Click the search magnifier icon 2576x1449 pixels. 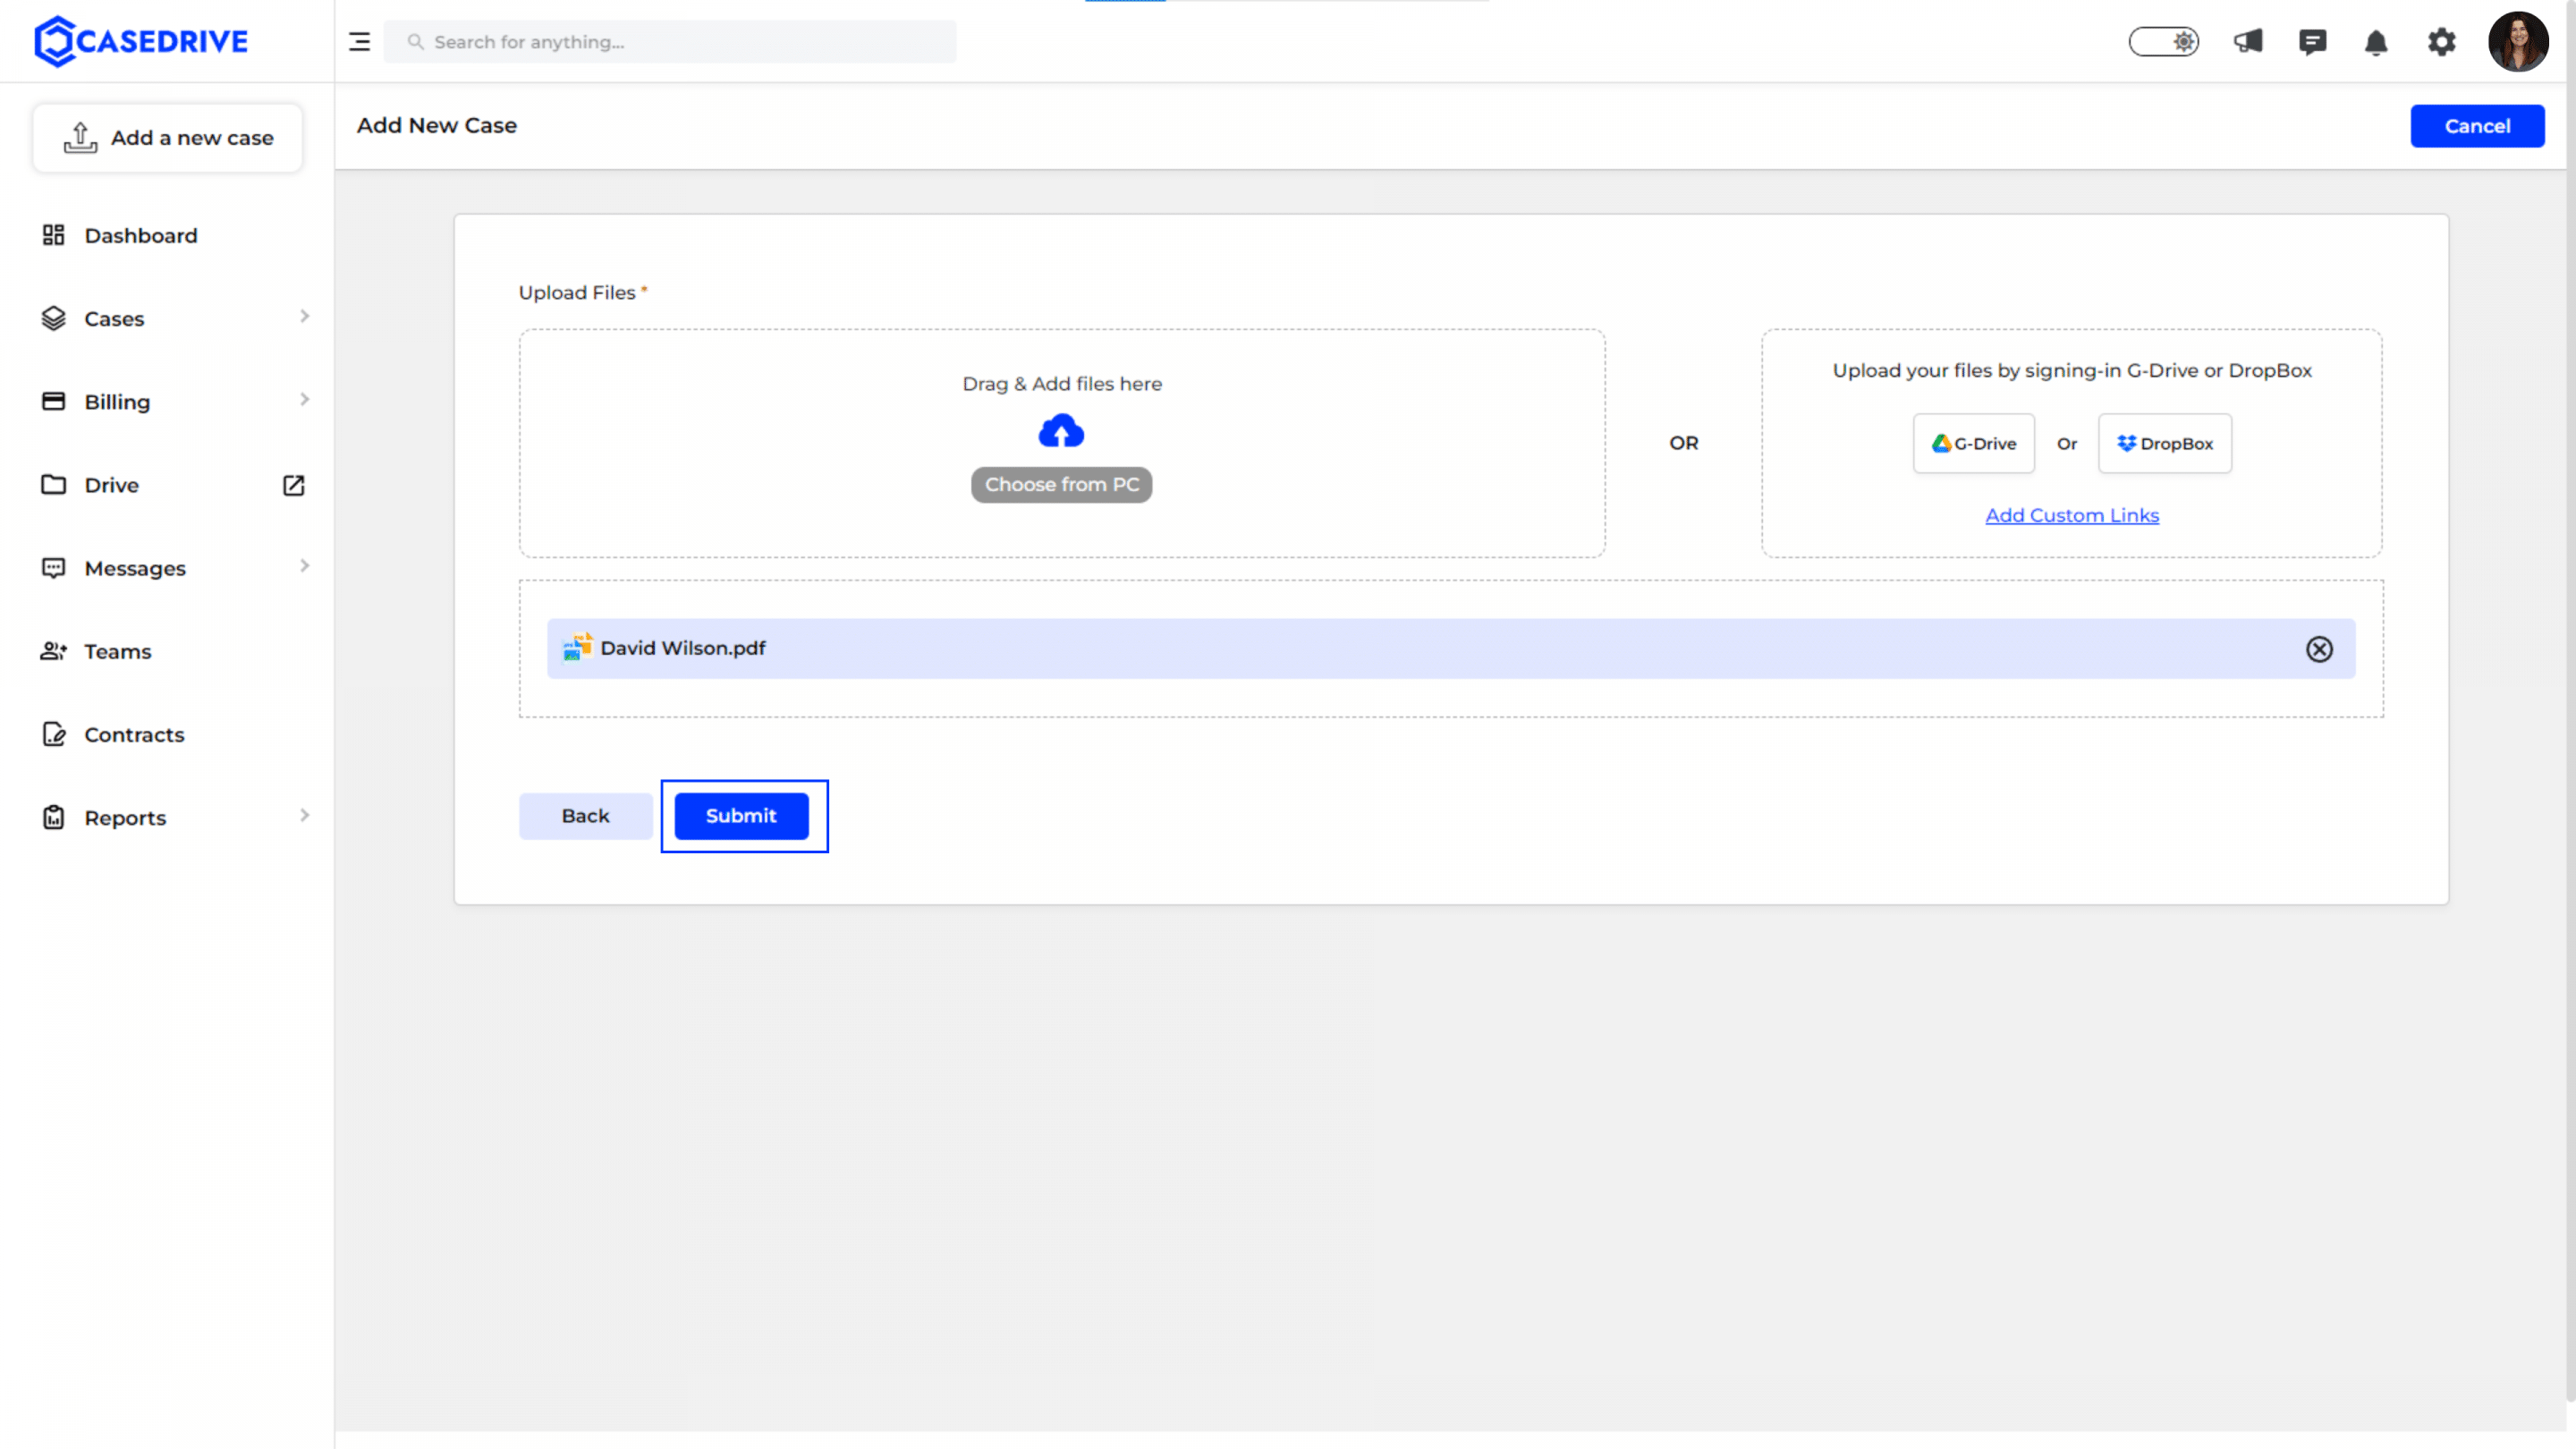415,42
